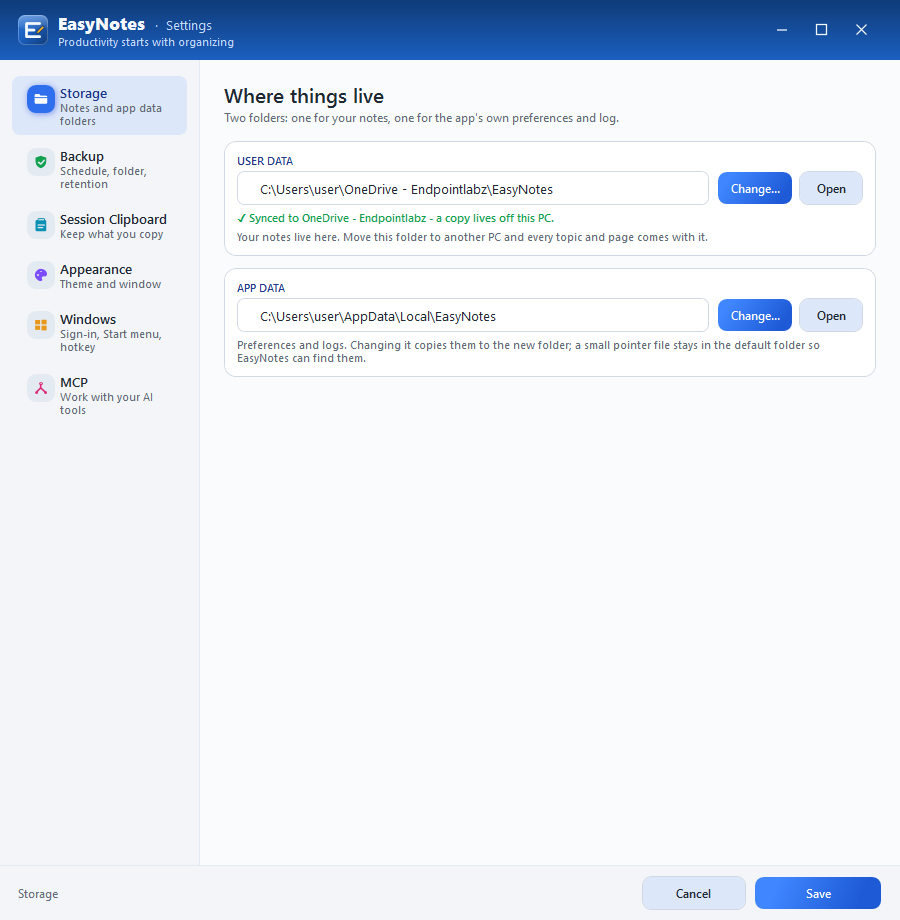Maximize the EasyNotes Settings window
The height and width of the screenshot is (920, 900).
(821, 29)
